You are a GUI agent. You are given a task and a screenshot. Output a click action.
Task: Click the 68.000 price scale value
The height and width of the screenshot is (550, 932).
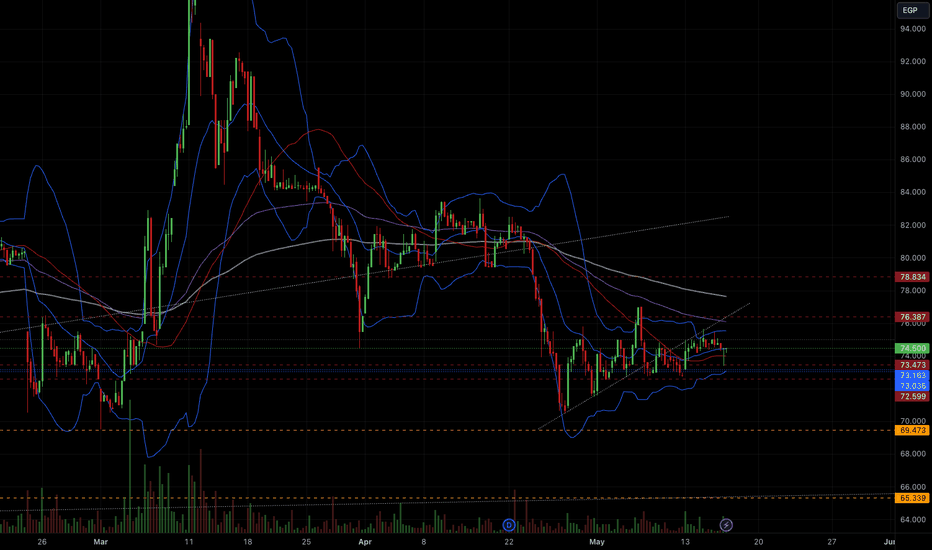[x=913, y=454]
